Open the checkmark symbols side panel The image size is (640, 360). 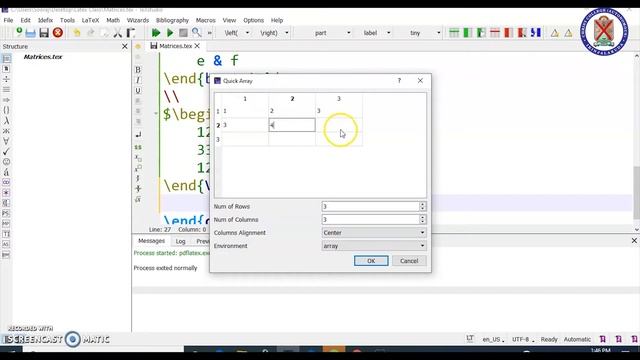pyautogui.click(x=6, y=151)
